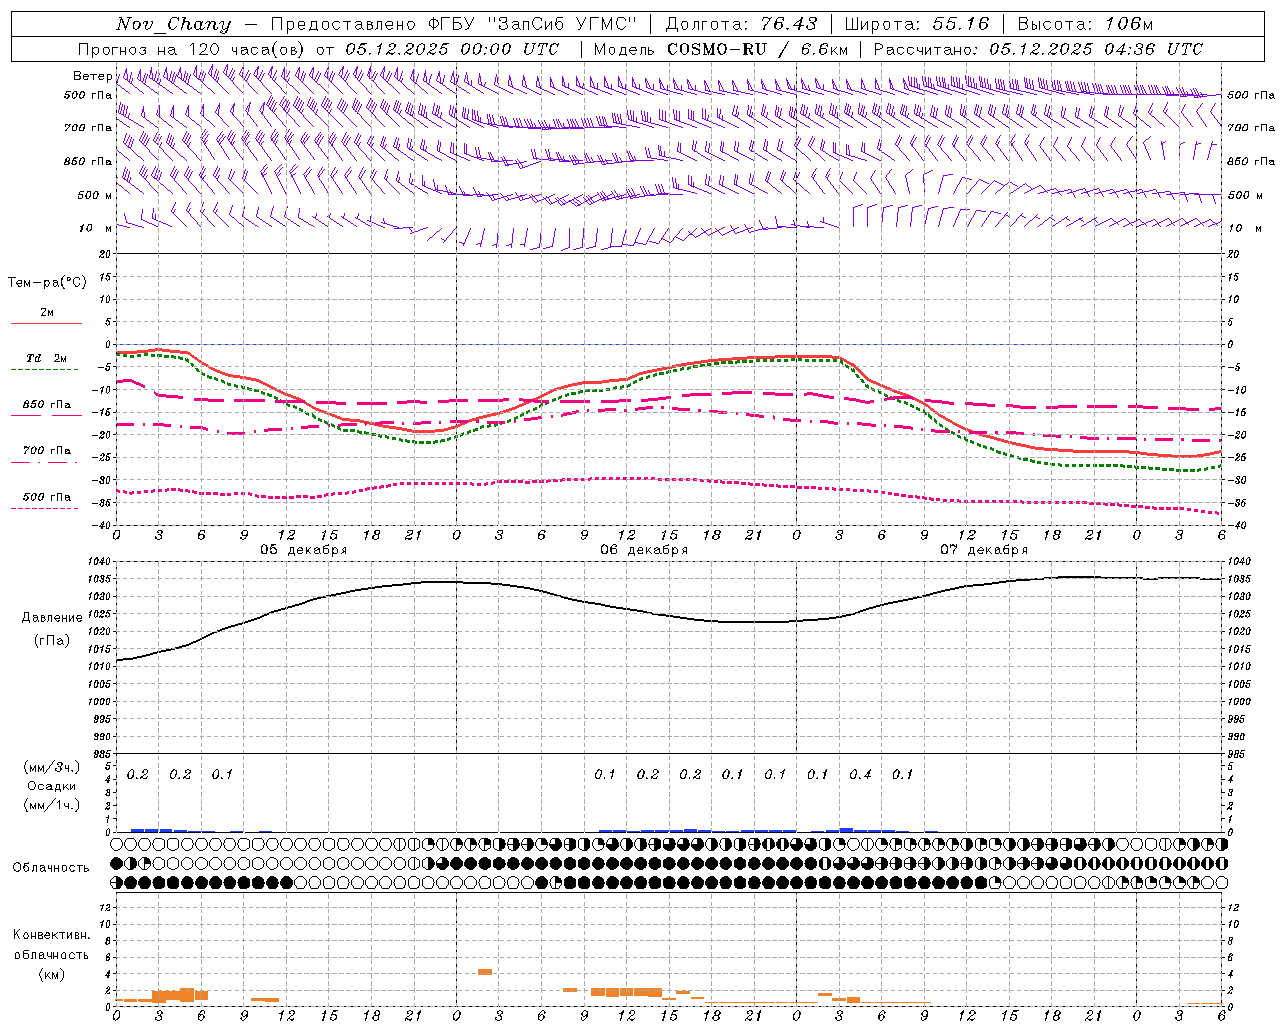Click the 700 гПа legend entry in temperature panel
The width and height of the screenshot is (1280, 1024).
click(x=47, y=451)
